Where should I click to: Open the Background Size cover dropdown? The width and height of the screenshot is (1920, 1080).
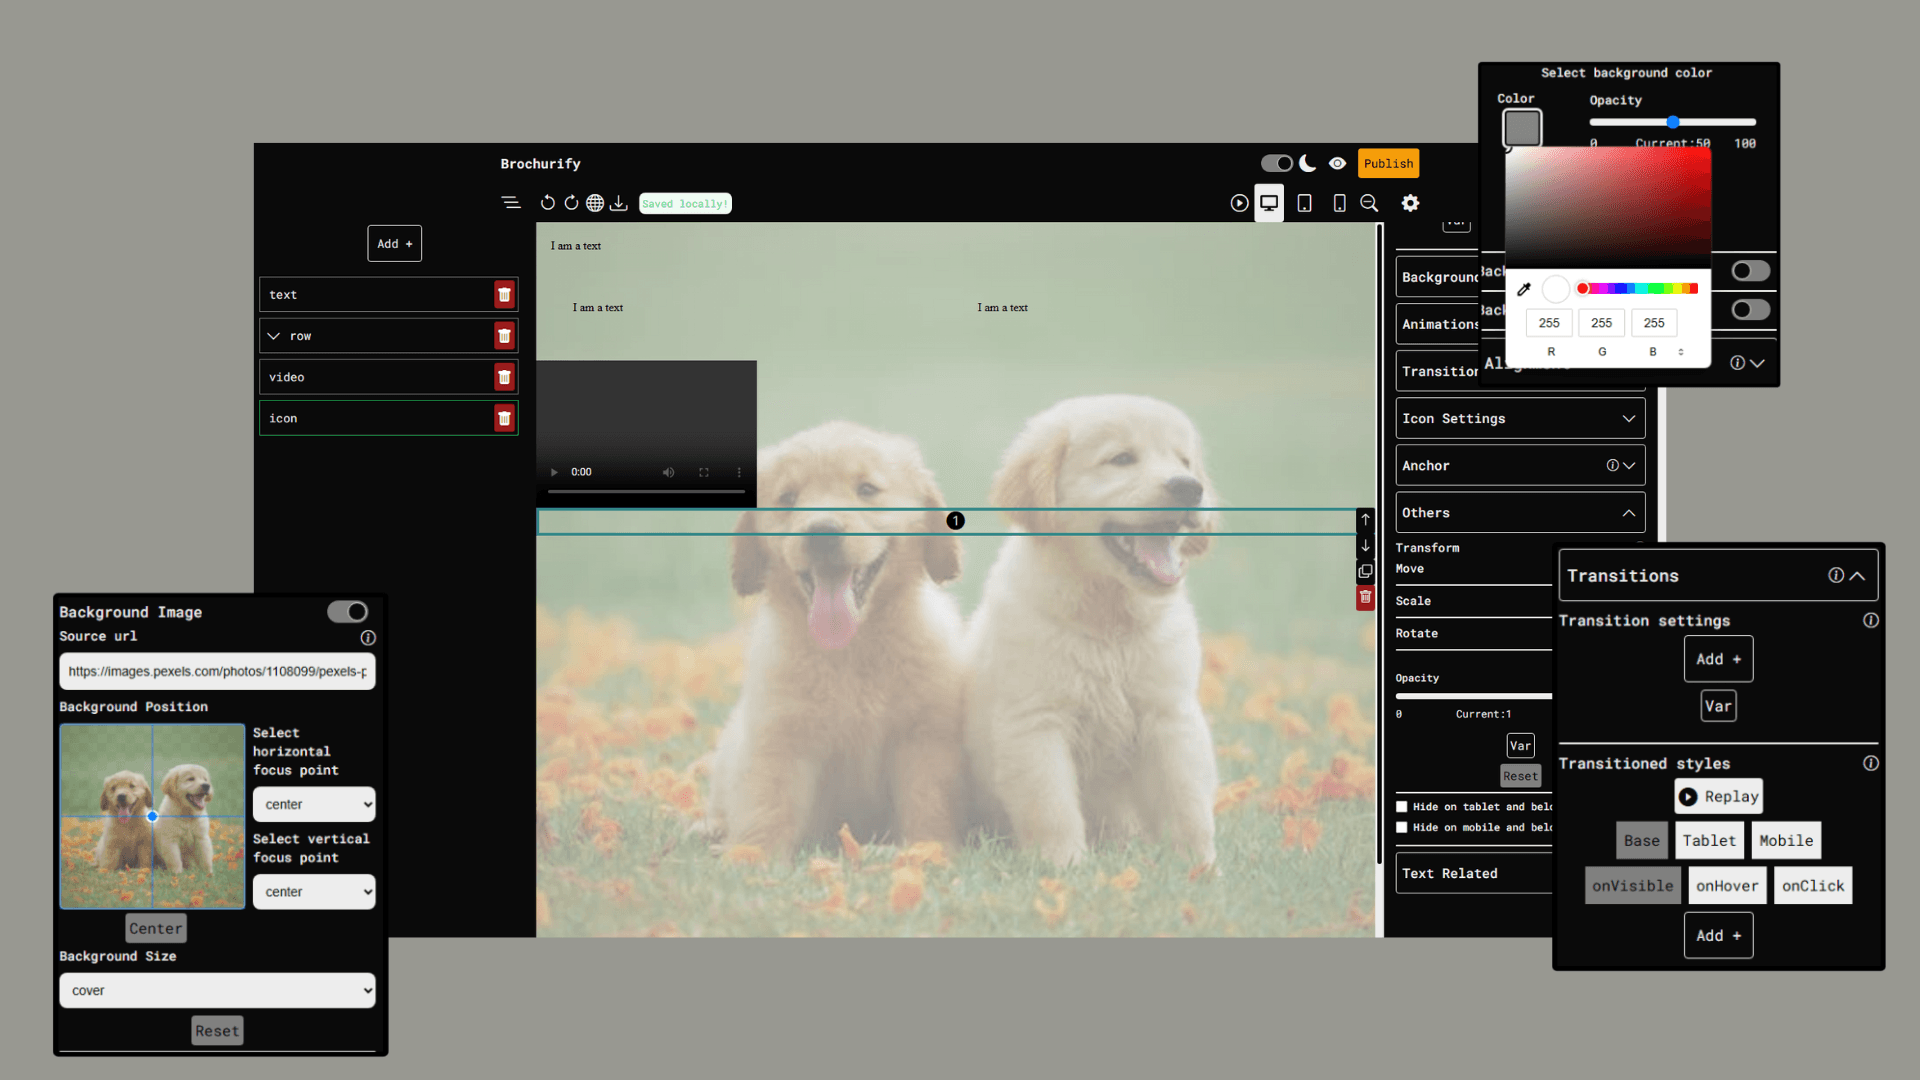click(217, 990)
